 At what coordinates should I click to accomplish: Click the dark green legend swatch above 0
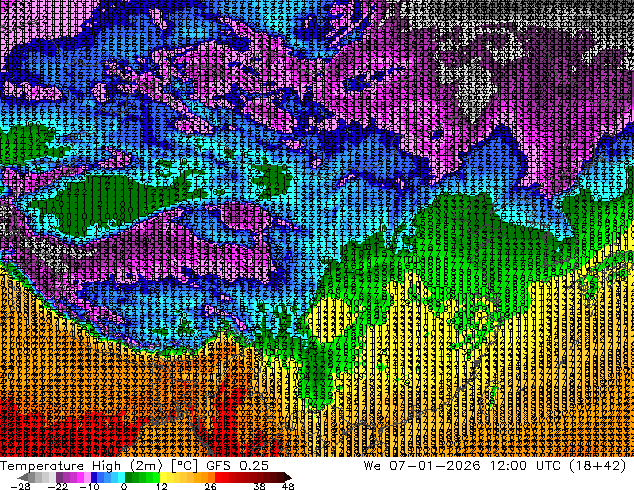coord(128,477)
